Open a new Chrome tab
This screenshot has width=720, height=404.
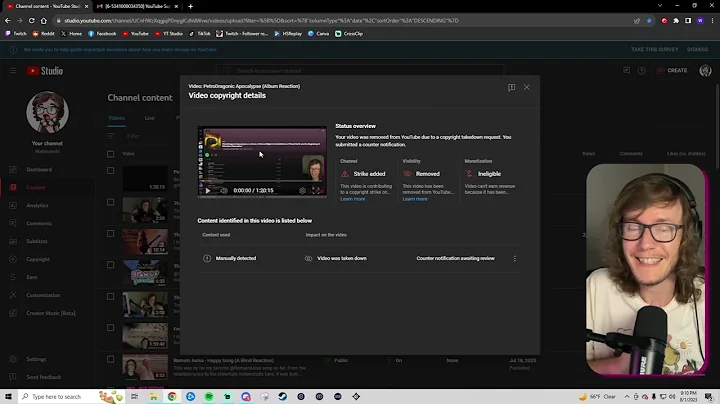point(190,6)
